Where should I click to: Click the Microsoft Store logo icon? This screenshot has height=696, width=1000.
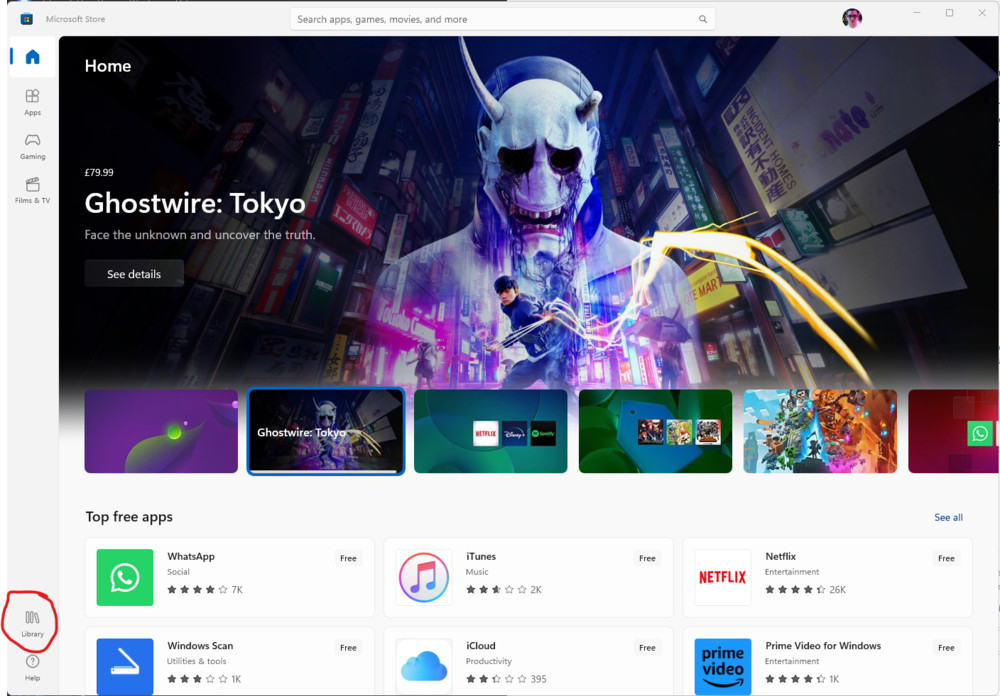27,19
